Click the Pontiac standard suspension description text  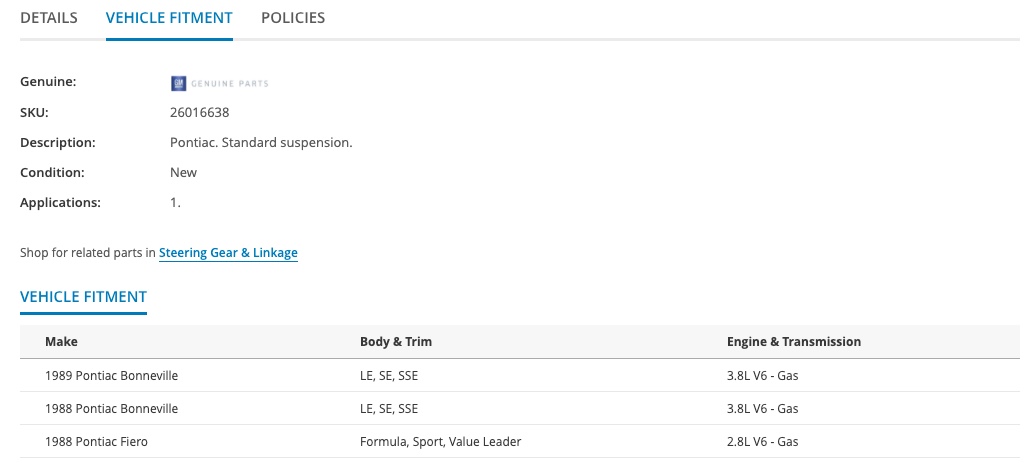[x=261, y=143]
